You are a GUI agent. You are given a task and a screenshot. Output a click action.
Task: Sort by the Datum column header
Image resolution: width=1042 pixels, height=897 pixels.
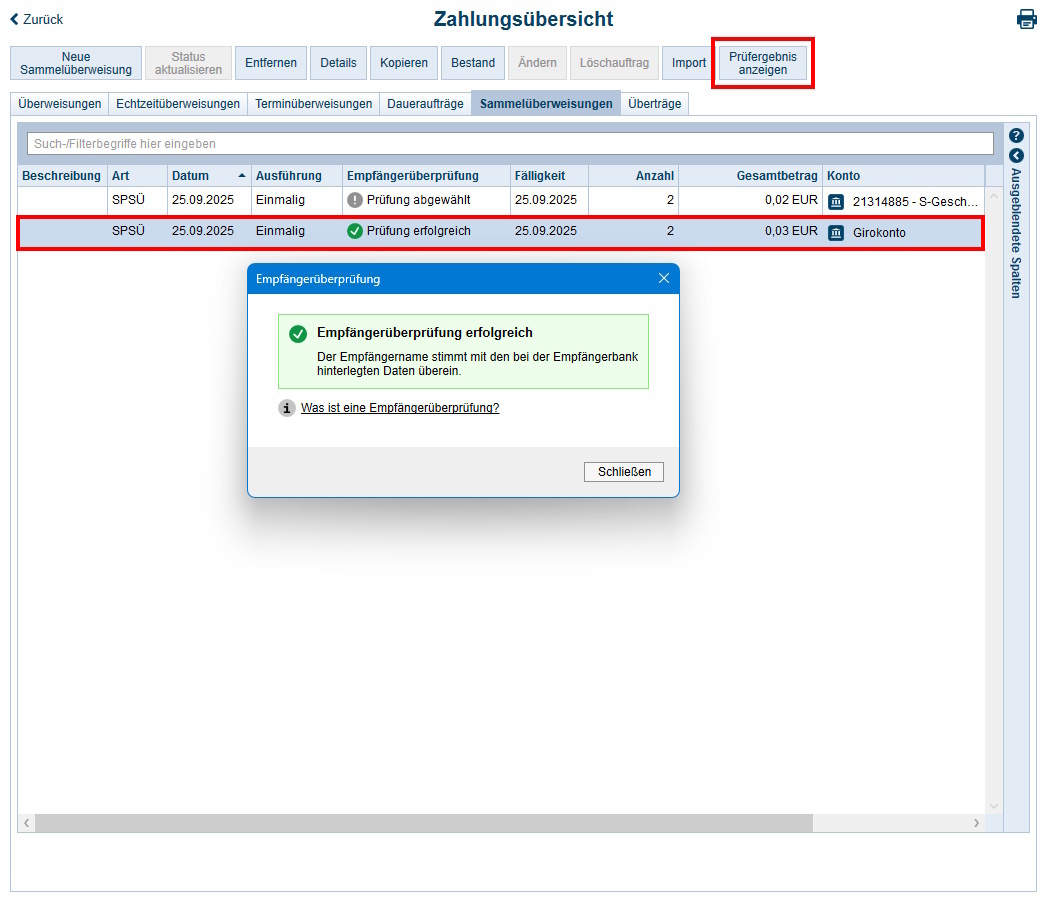point(190,176)
